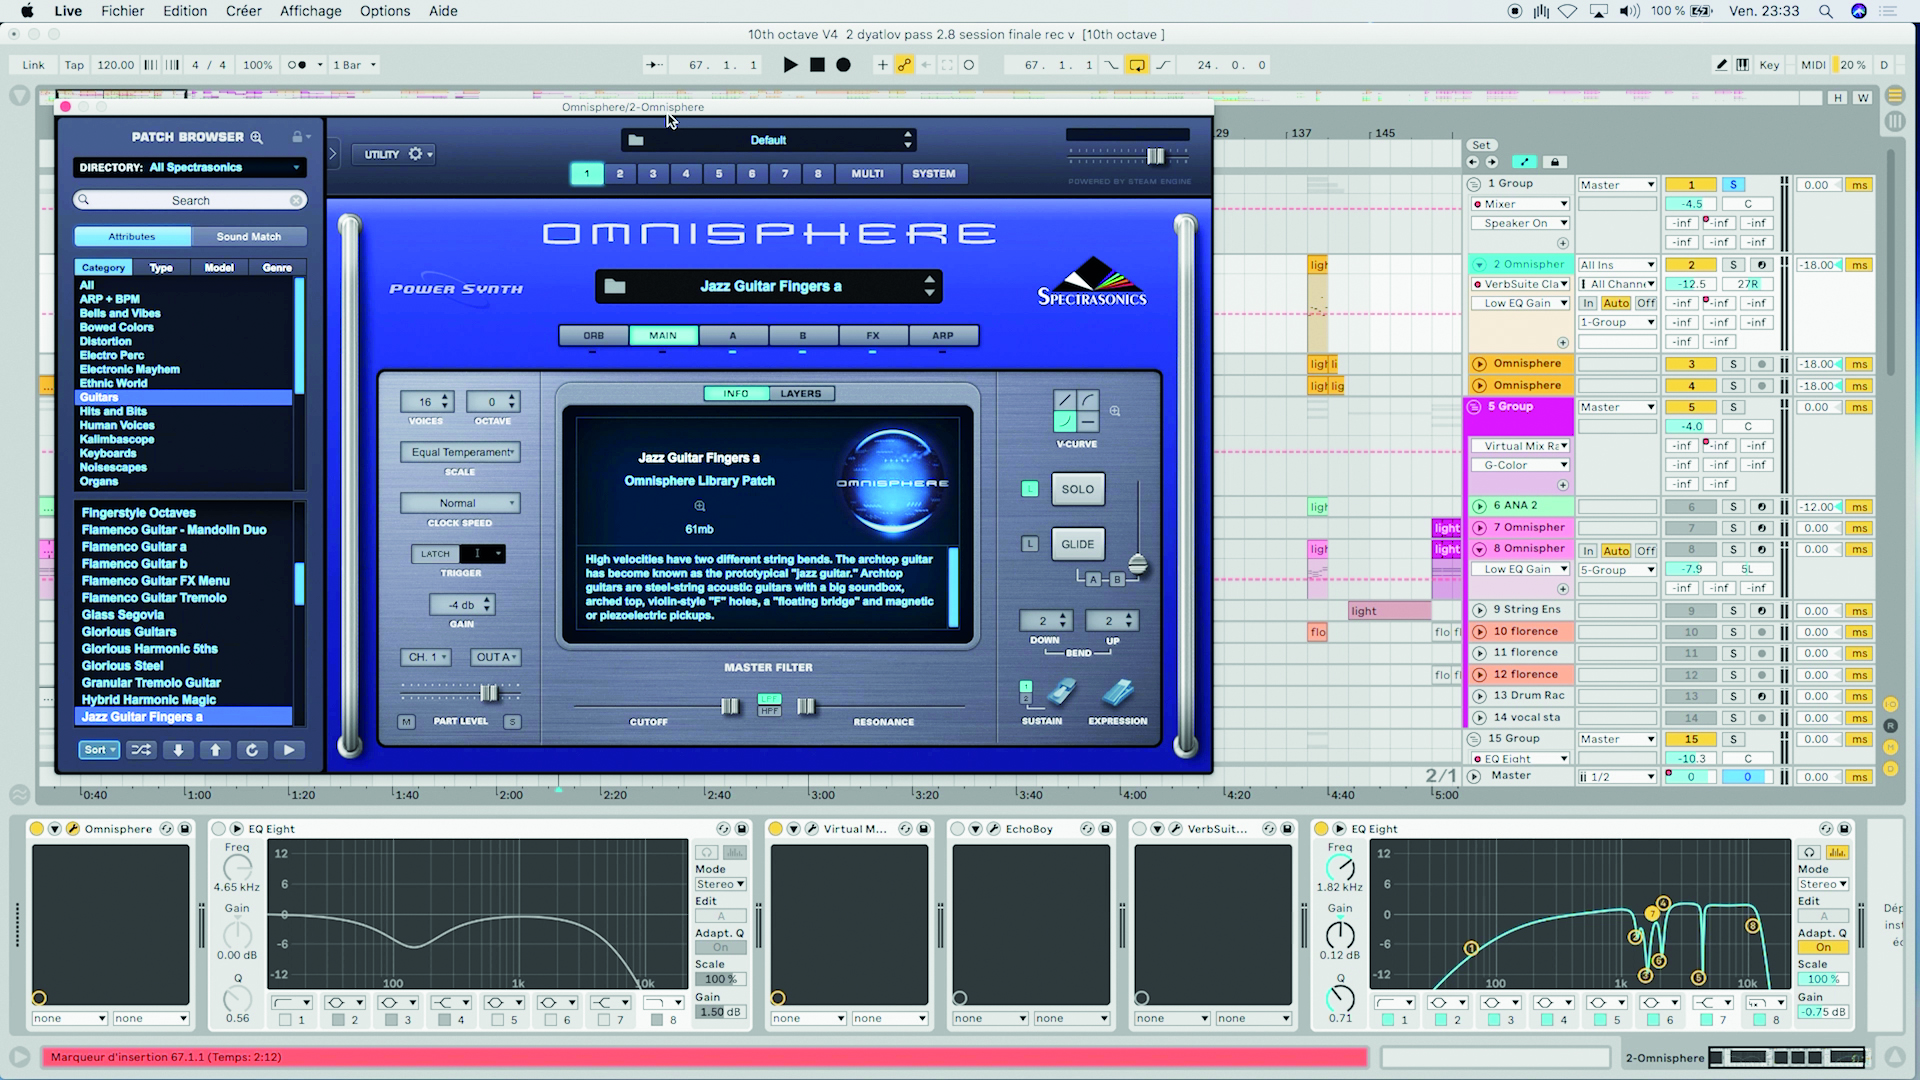
Task: Click the browser audition play icon
Action: [x=289, y=750]
